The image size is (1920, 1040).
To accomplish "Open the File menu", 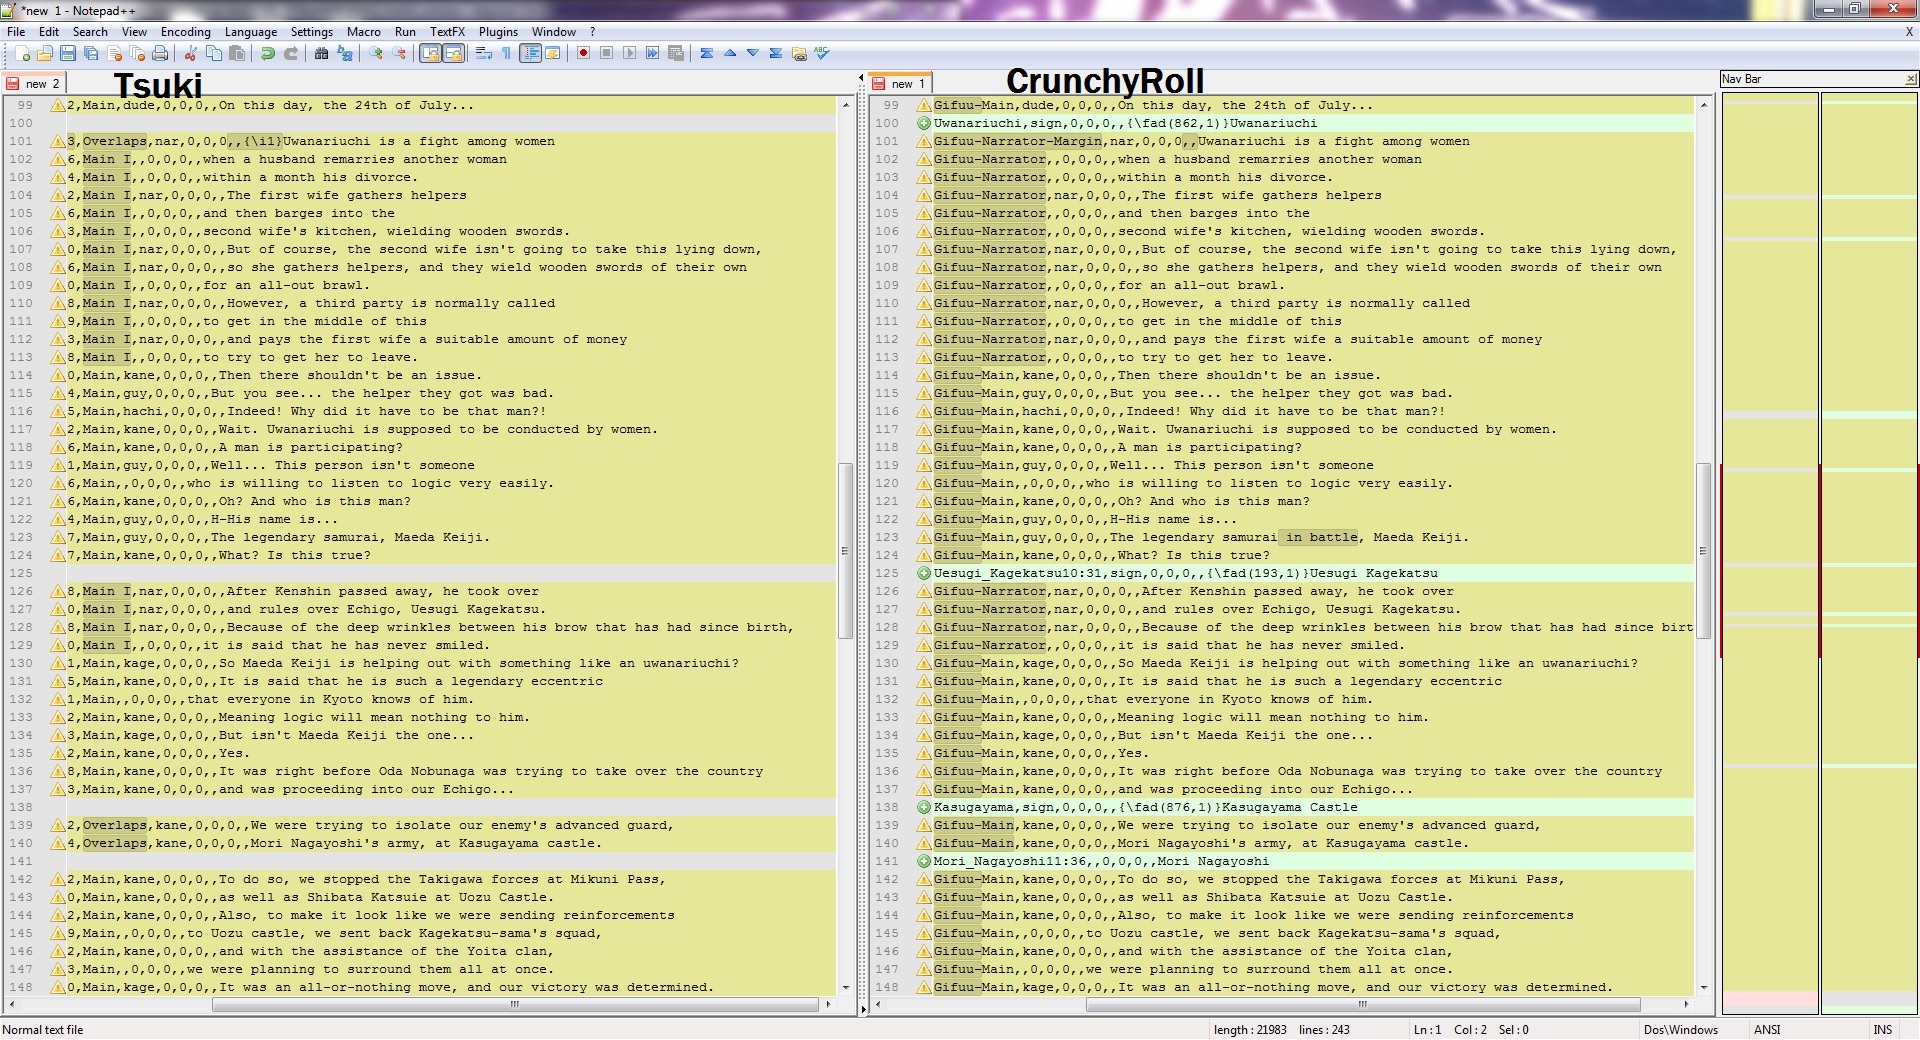I will 16,32.
